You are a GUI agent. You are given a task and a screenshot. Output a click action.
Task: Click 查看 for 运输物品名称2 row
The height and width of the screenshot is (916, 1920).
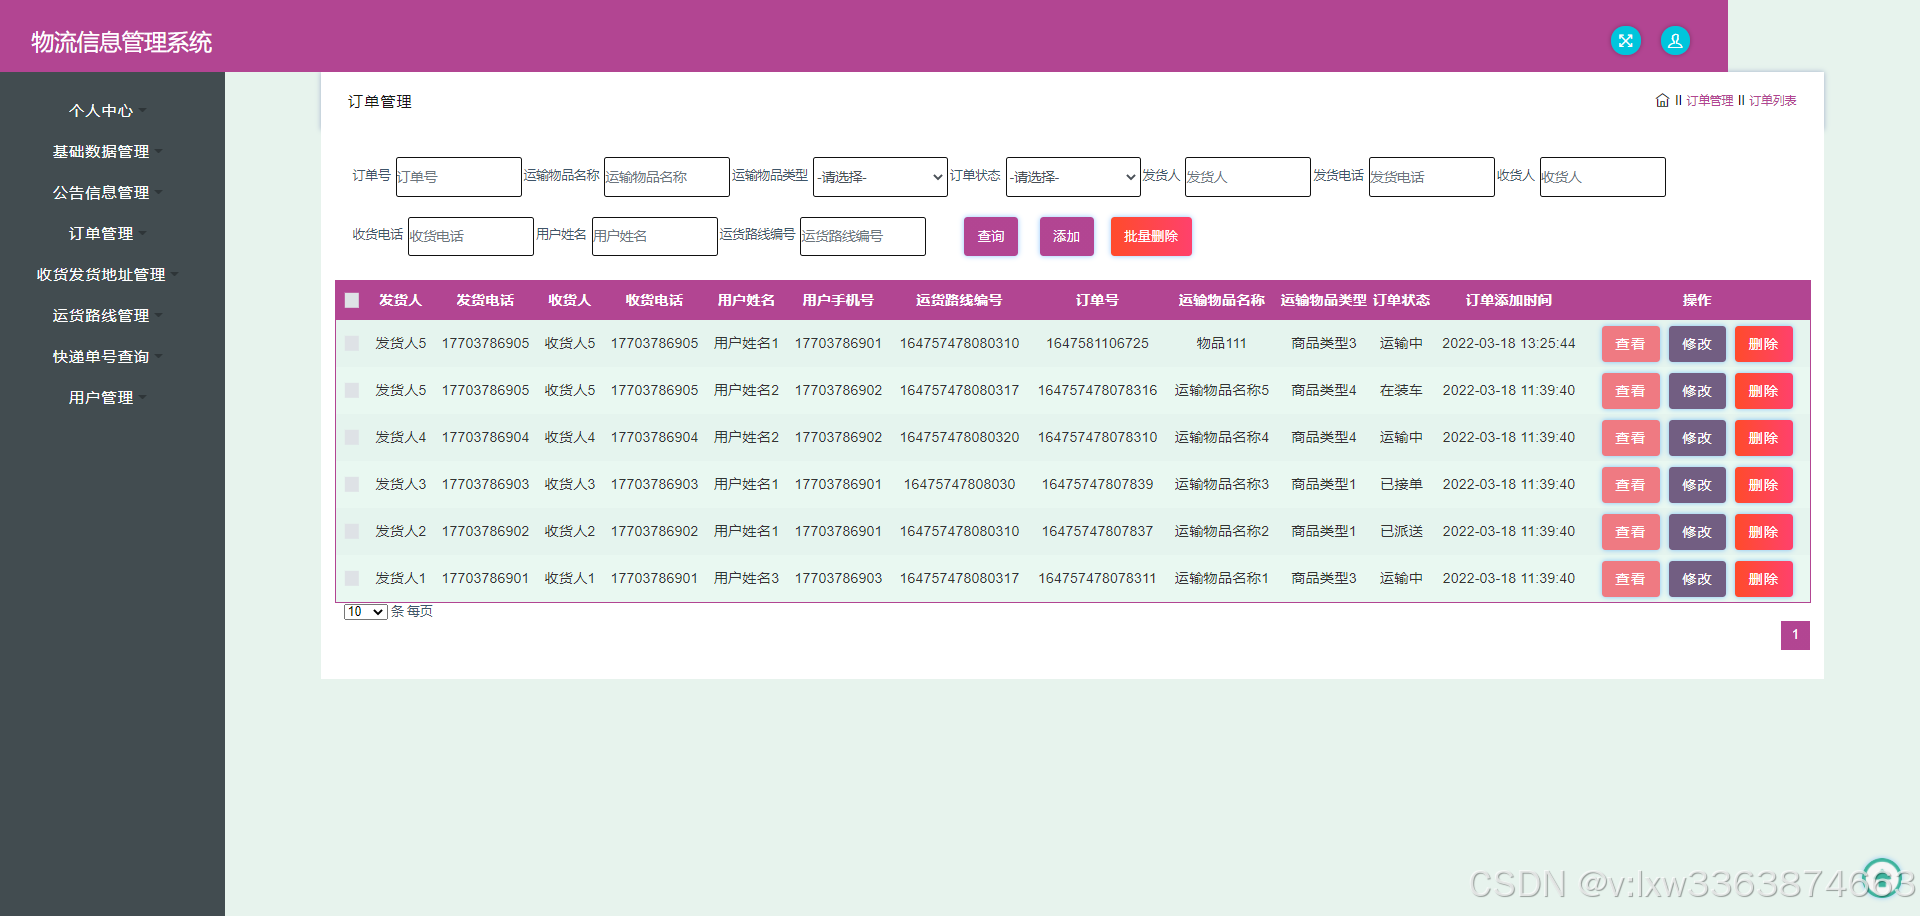click(x=1630, y=532)
